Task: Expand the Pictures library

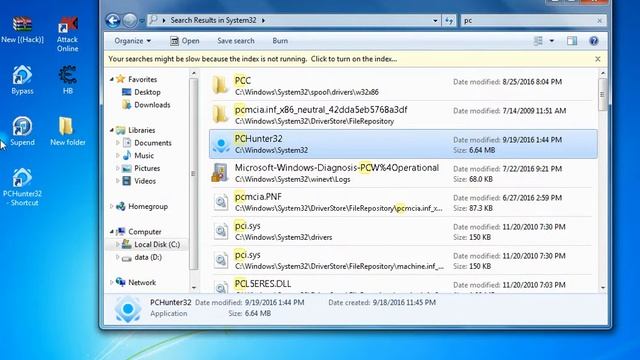Action: pyautogui.click(x=118, y=168)
